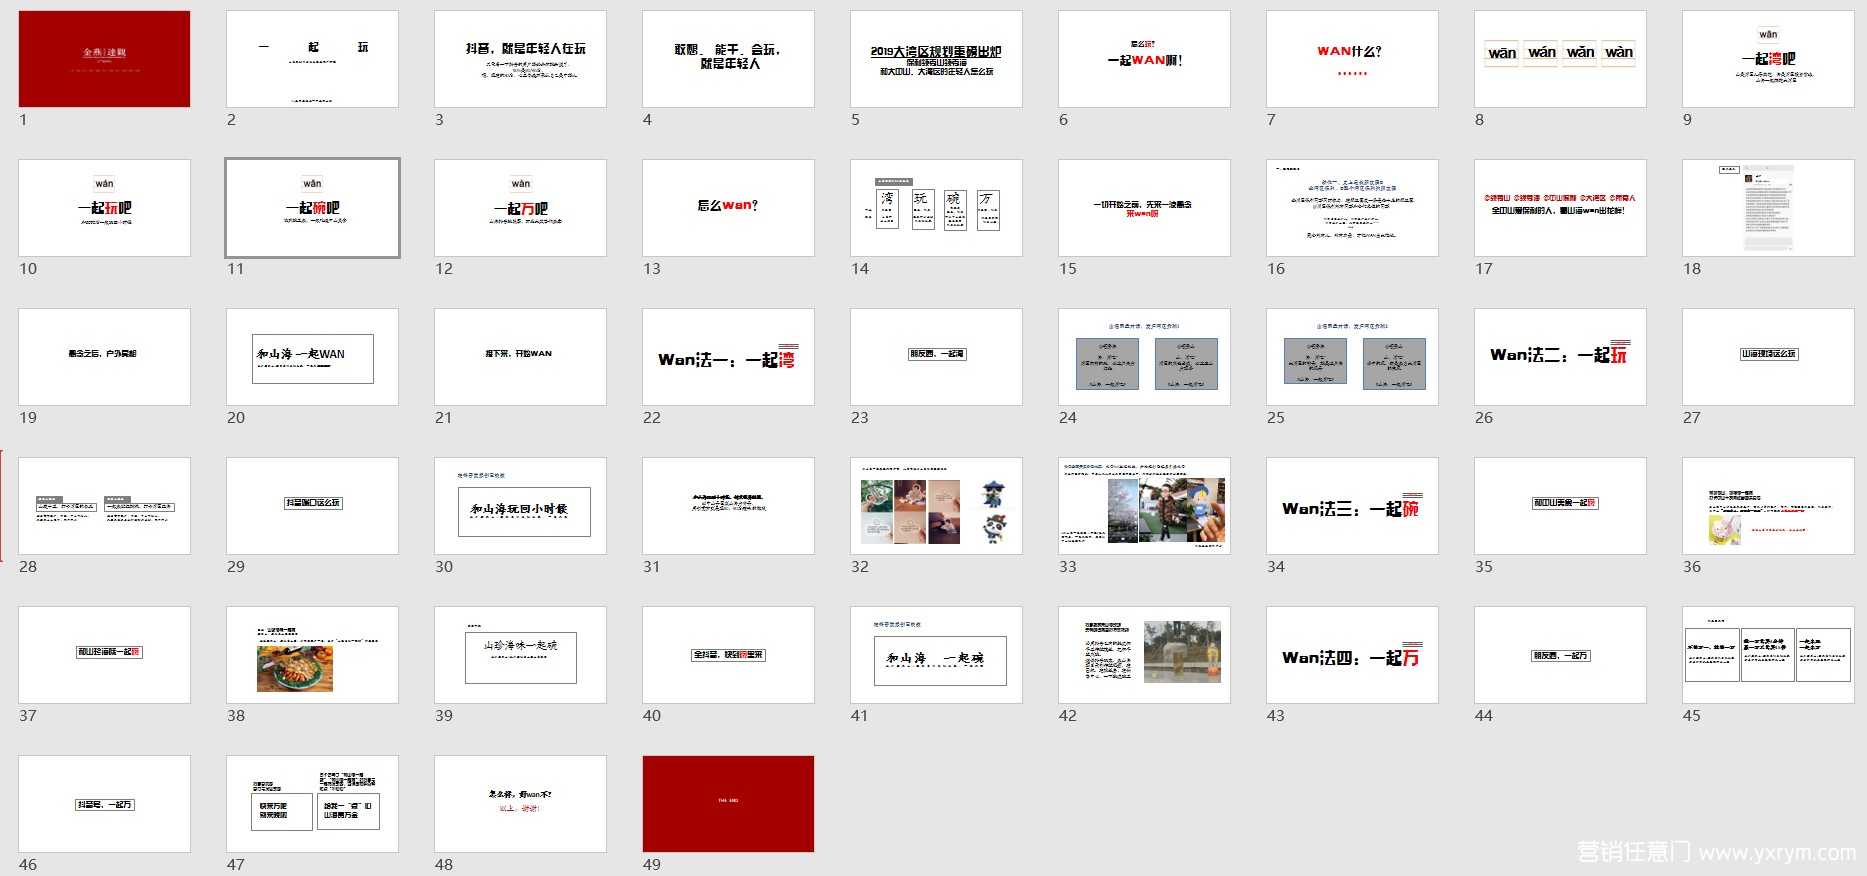Click slide 38 showing the food photo
Image resolution: width=1867 pixels, height=876 pixels.
pos(312,655)
